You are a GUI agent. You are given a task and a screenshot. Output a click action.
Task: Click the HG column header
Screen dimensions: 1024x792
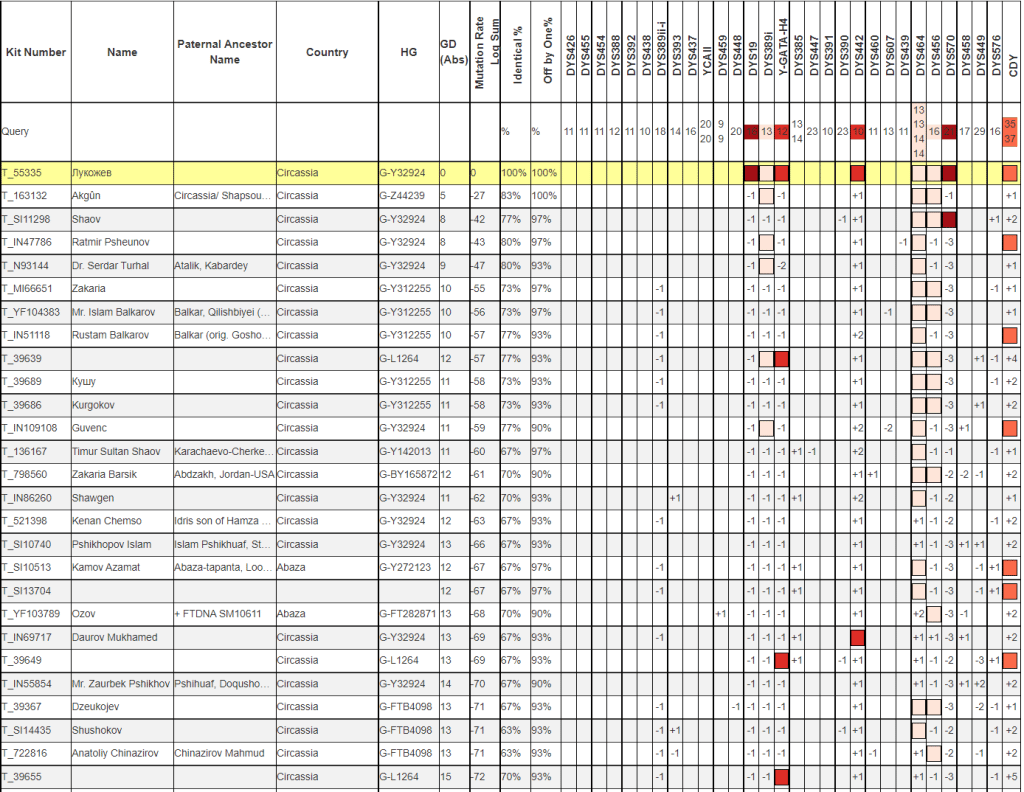click(408, 52)
